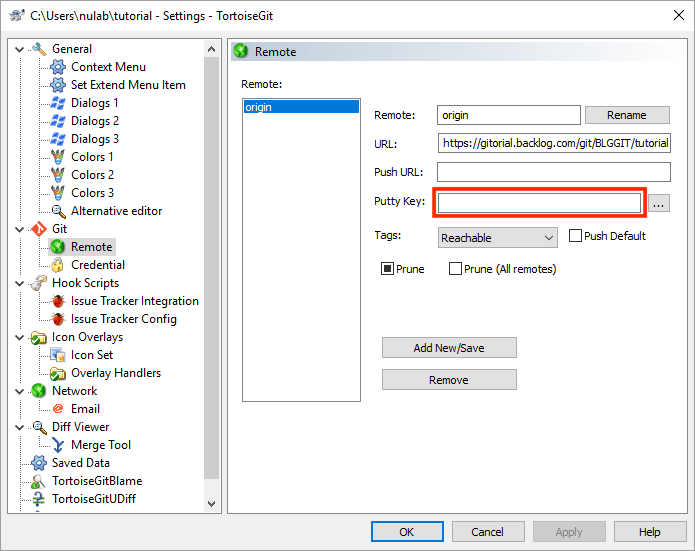Screen dimensions: 695x551
Task: Click the TortoiseGitBlame person icon
Action: coord(39,481)
